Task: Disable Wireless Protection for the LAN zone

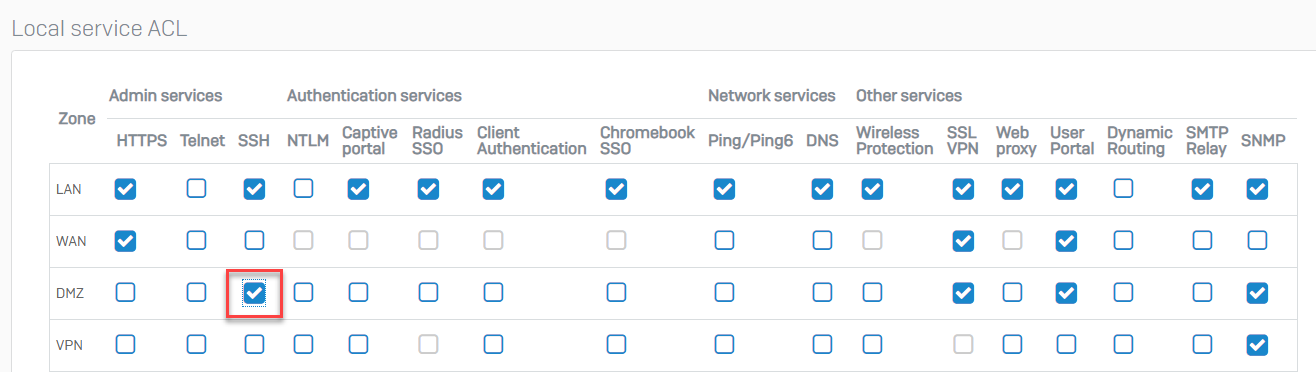Action: tap(873, 189)
